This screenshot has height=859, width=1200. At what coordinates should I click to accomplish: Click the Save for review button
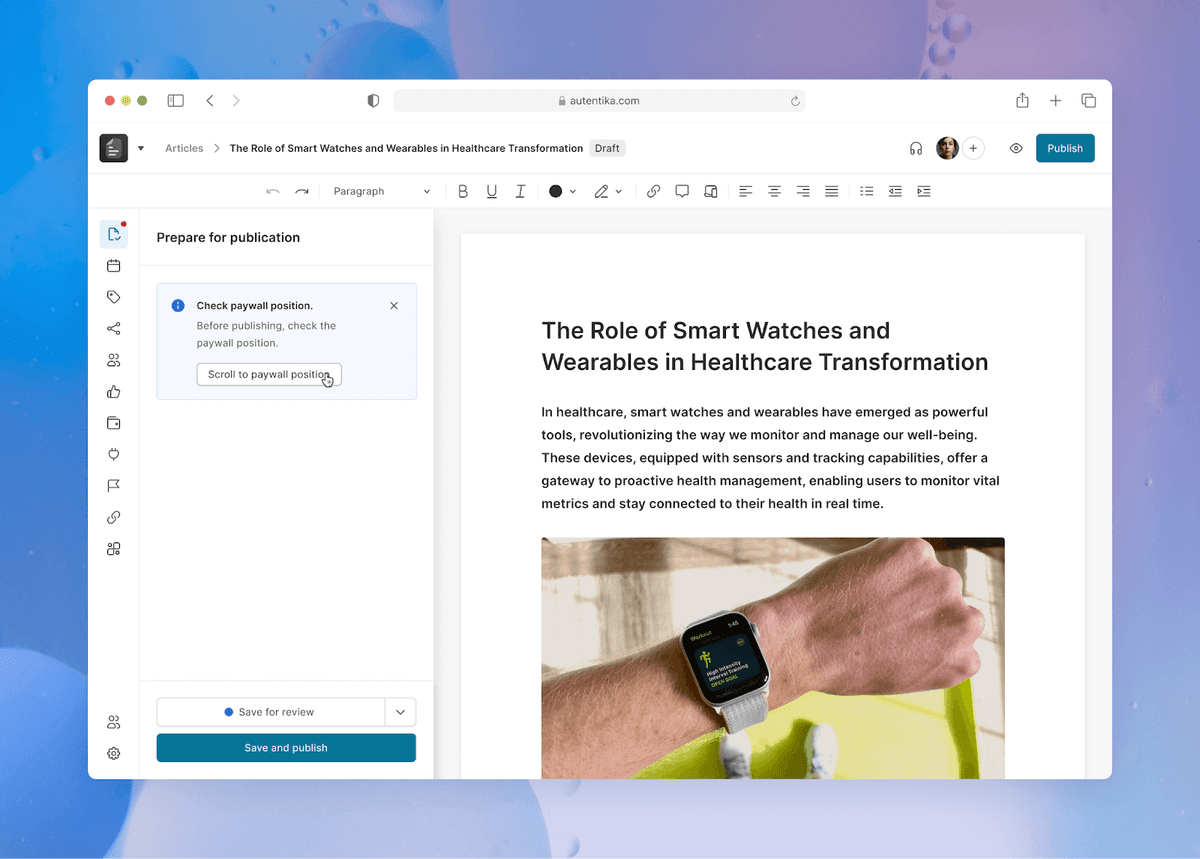click(271, 712)
